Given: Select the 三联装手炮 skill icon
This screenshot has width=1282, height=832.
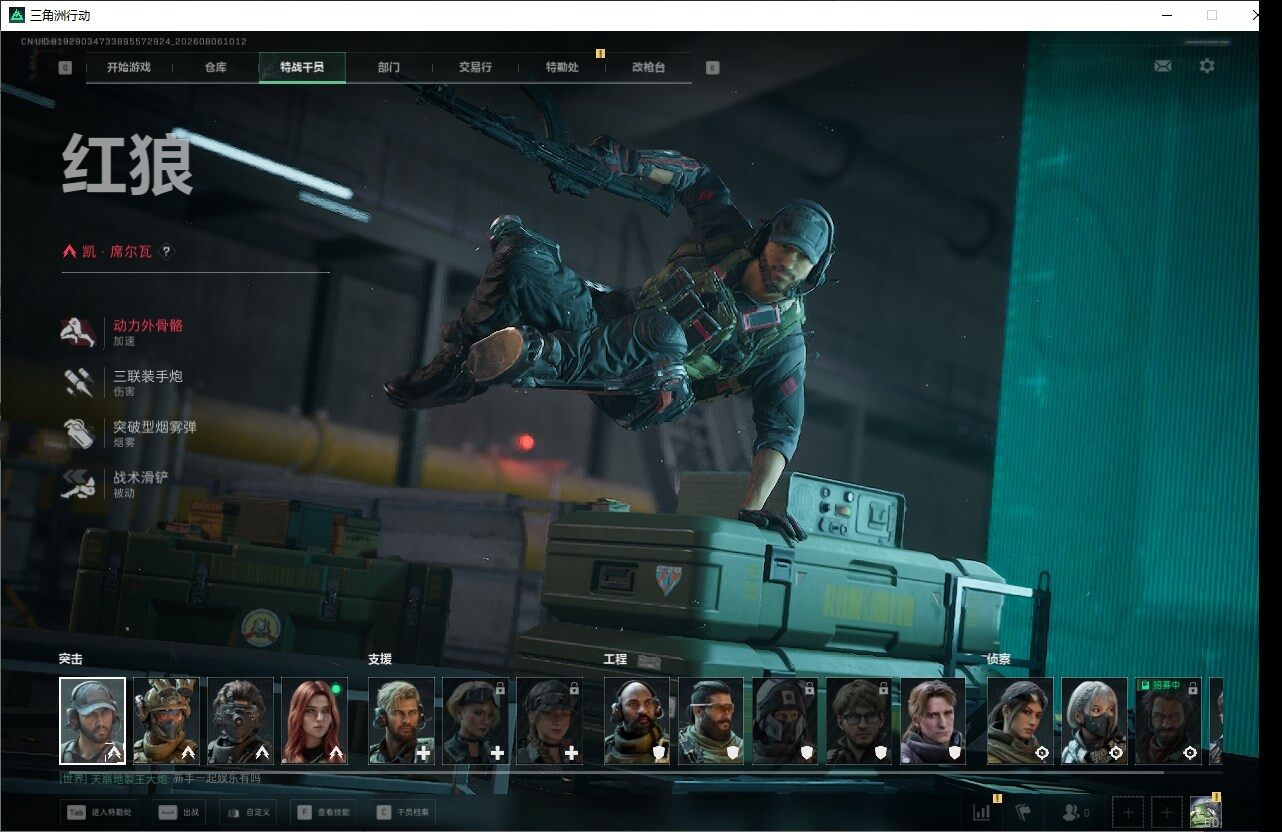Looking at the screenshot, I should pos(78,383).
